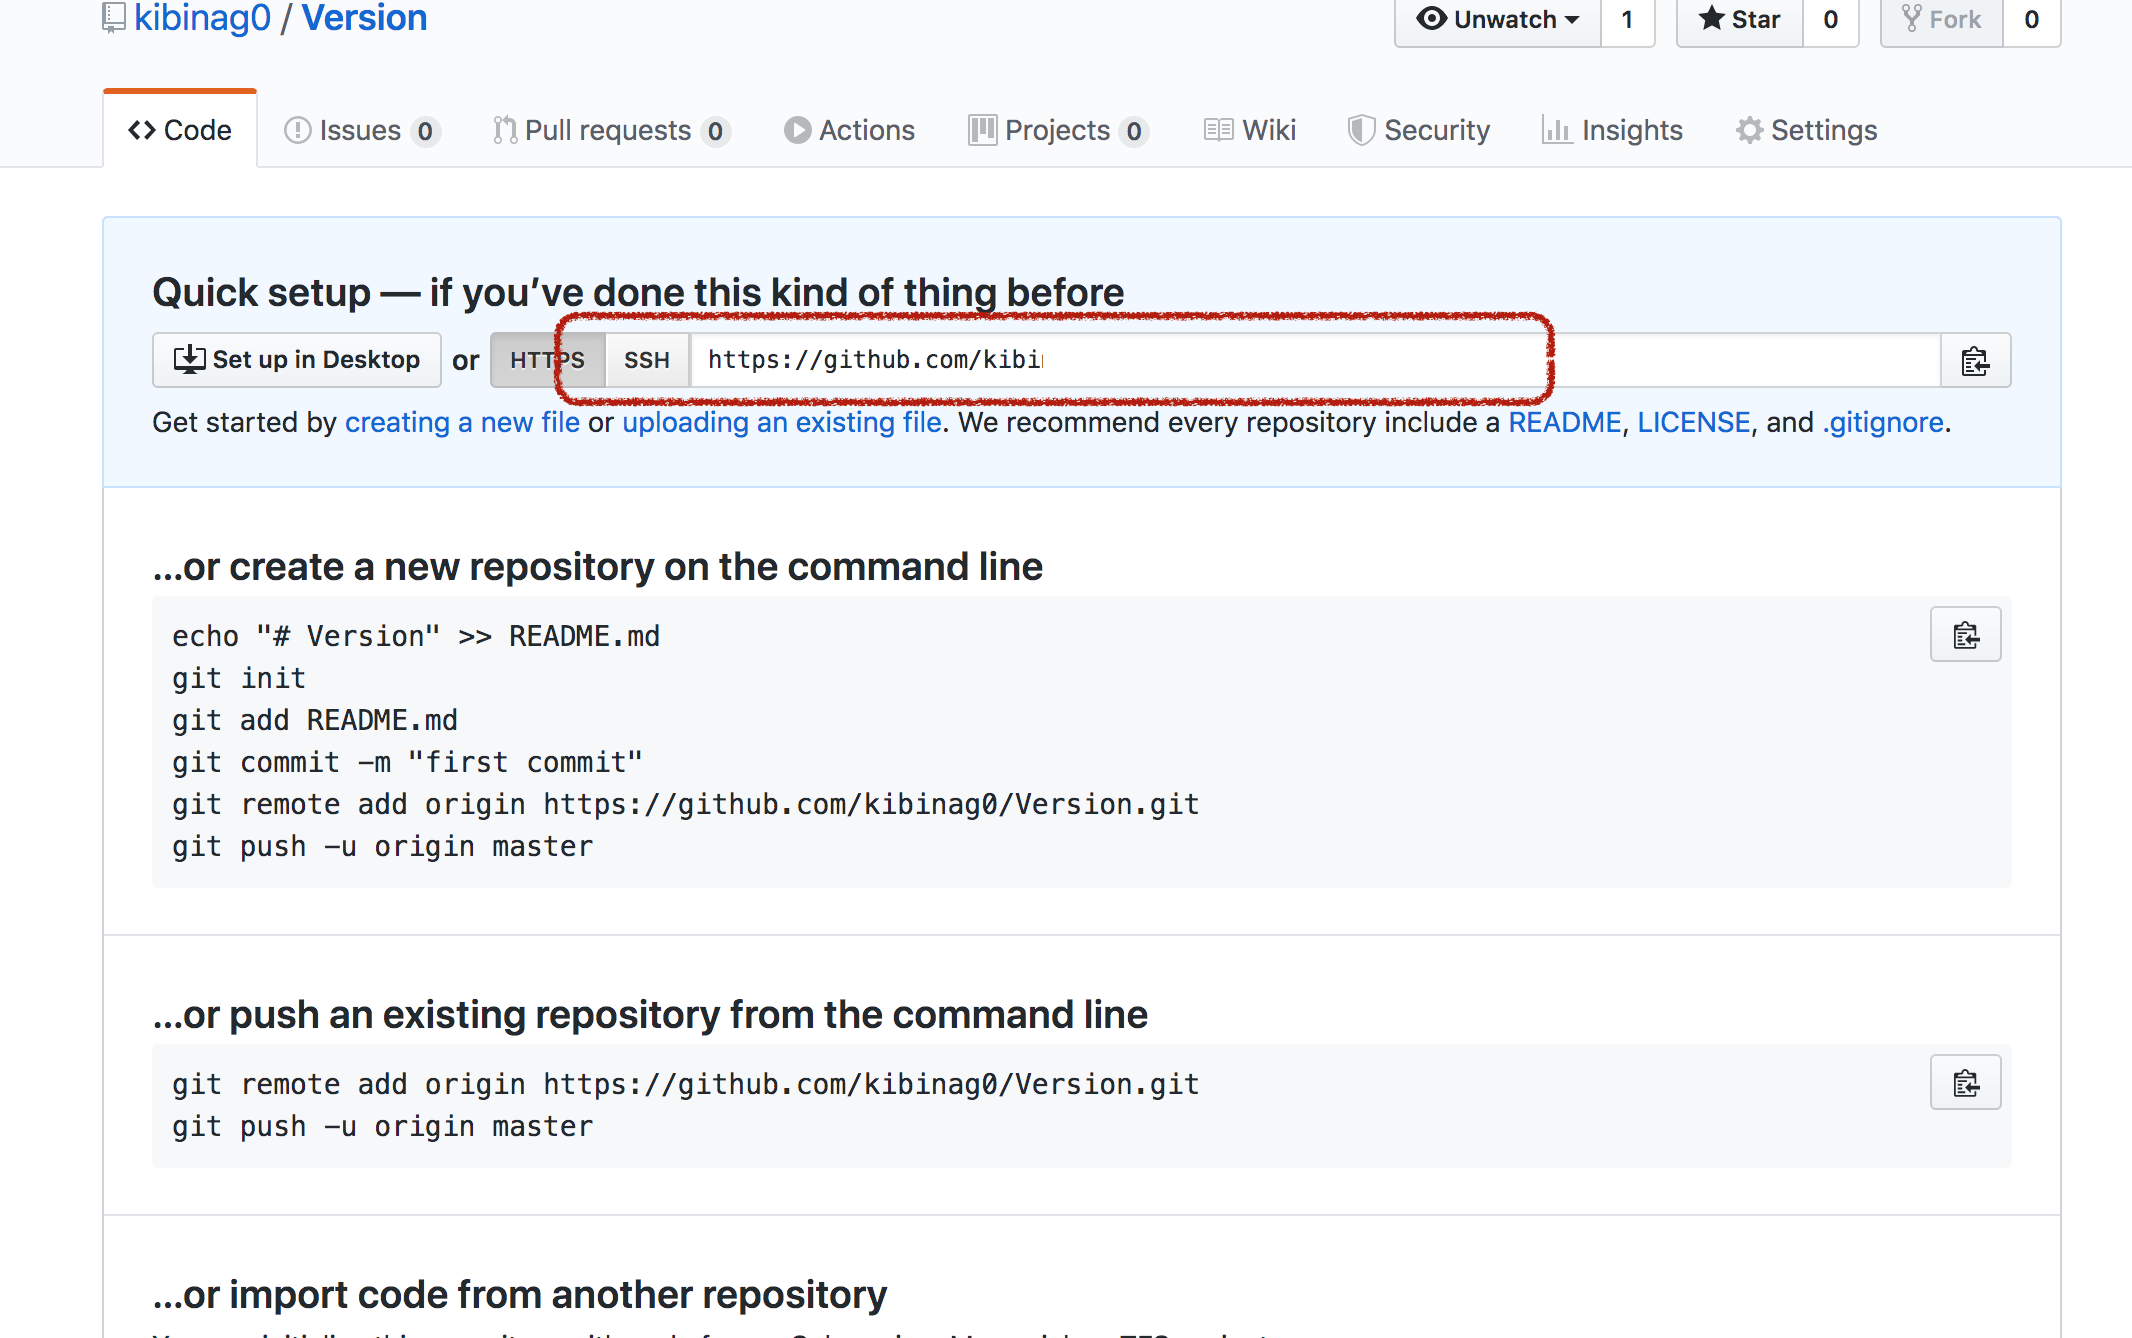
Task: Click Set up in Desktop button
Action: click(297, 360)
